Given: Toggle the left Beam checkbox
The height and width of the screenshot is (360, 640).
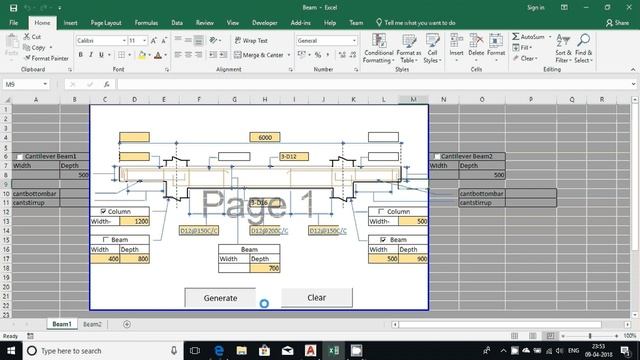Looking at the screenshot, I should (x=106, y=240).
